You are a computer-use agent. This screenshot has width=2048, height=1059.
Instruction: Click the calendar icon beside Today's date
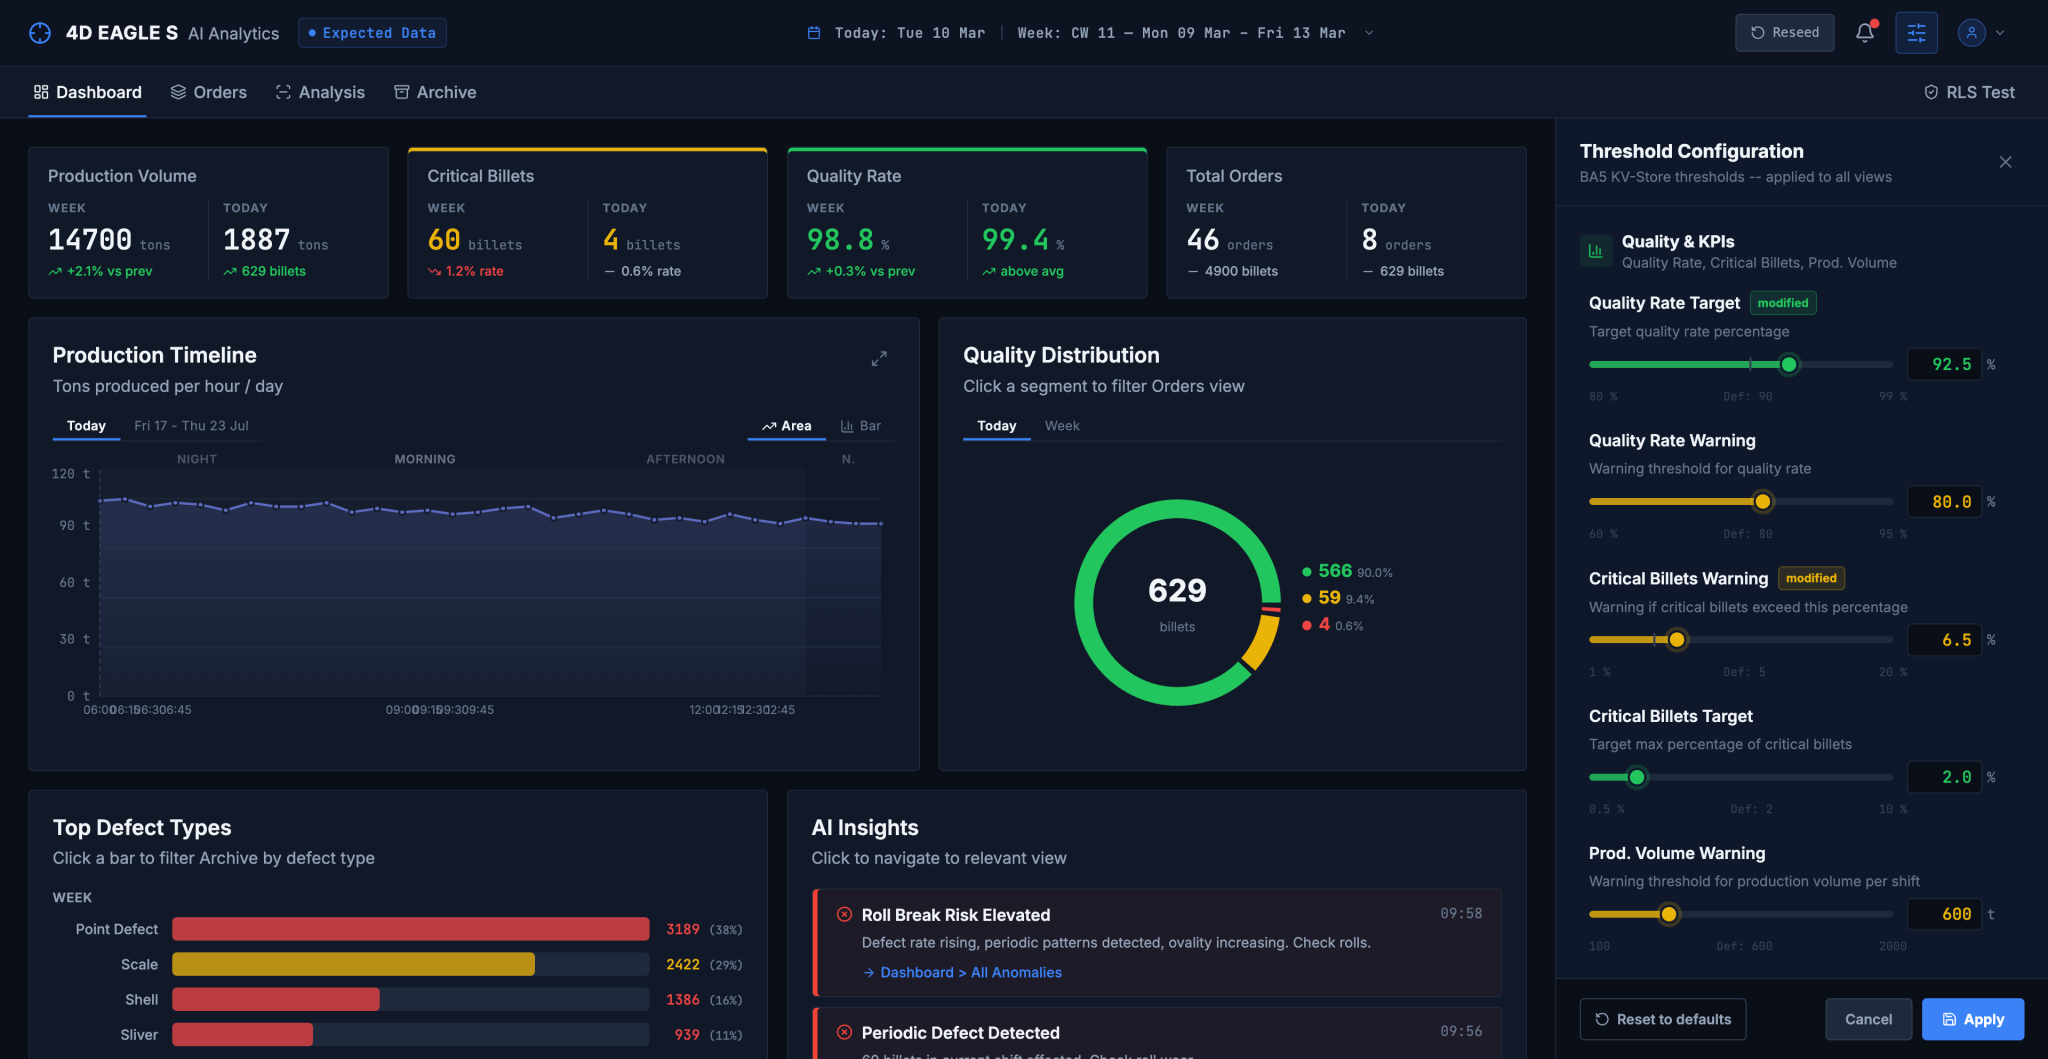click(x=814, y=33)
